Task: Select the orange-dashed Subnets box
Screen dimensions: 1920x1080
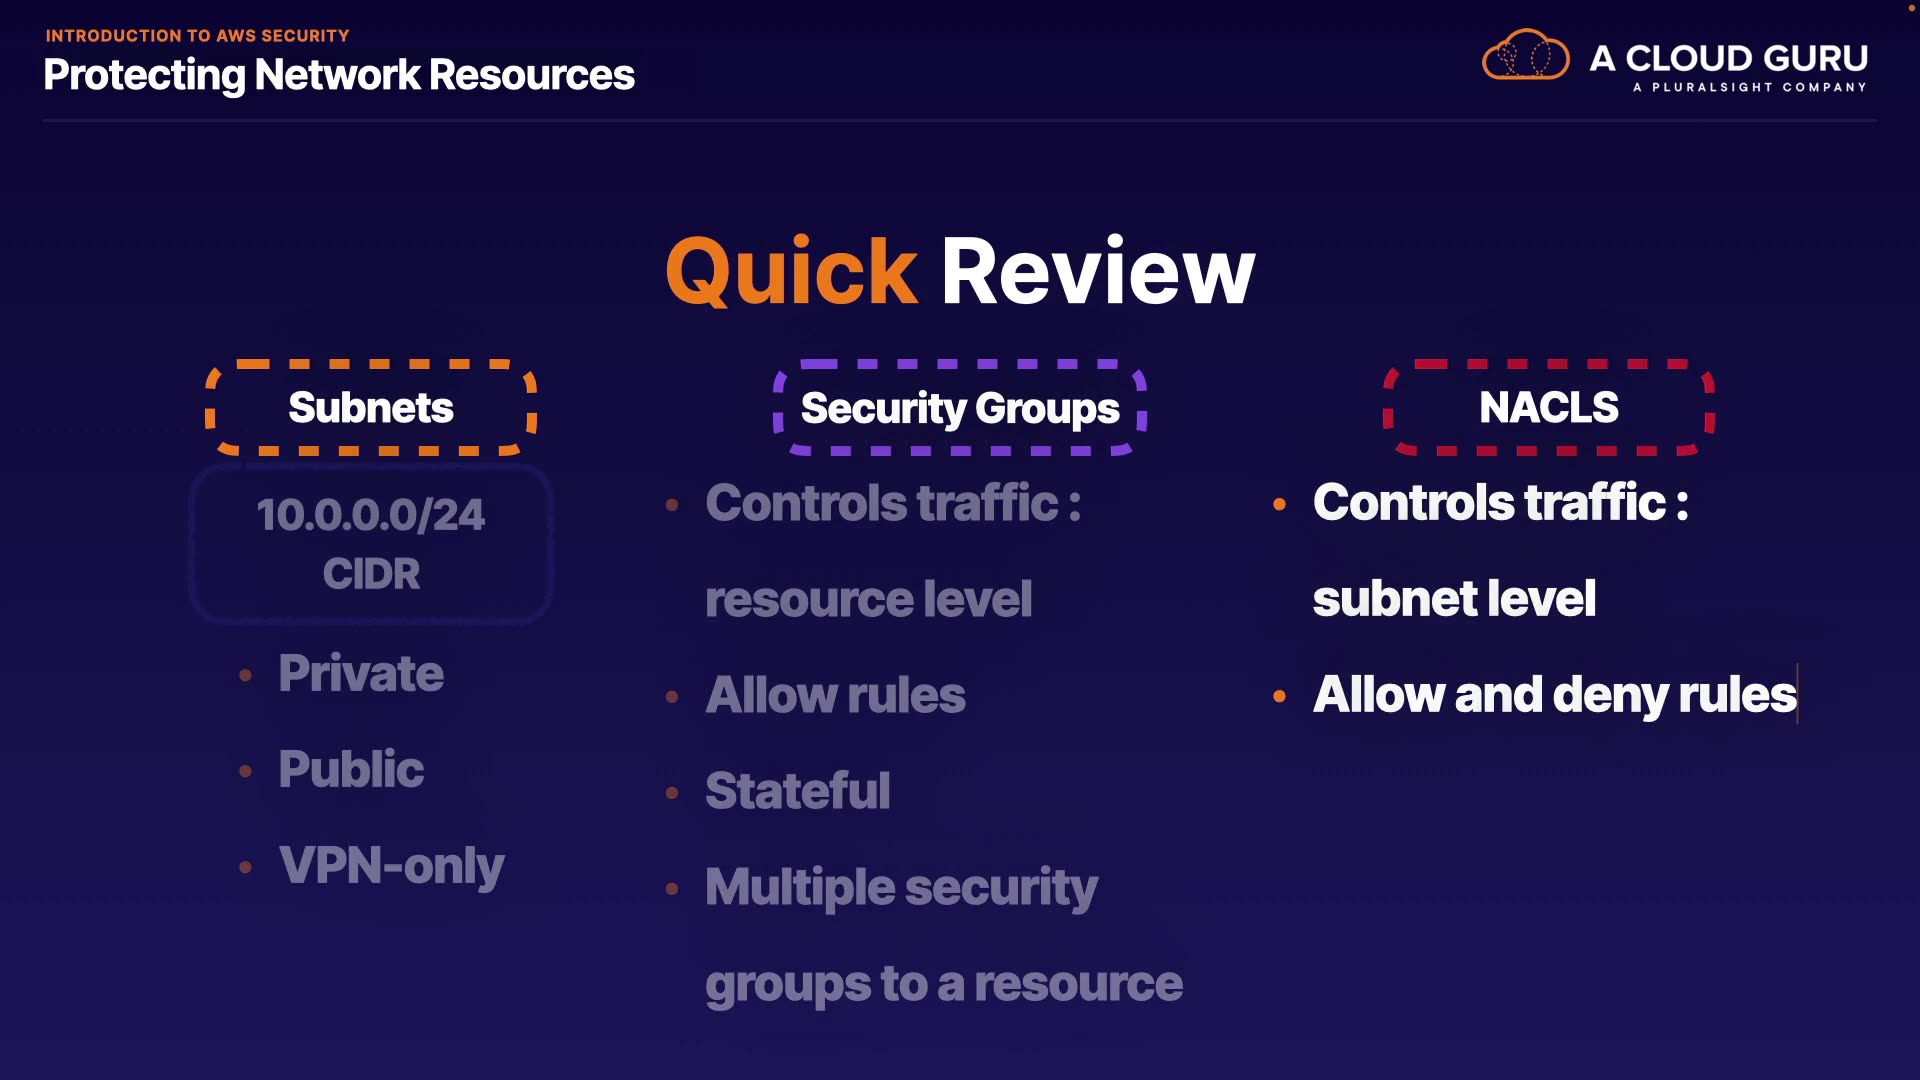Action: point(371,408)
